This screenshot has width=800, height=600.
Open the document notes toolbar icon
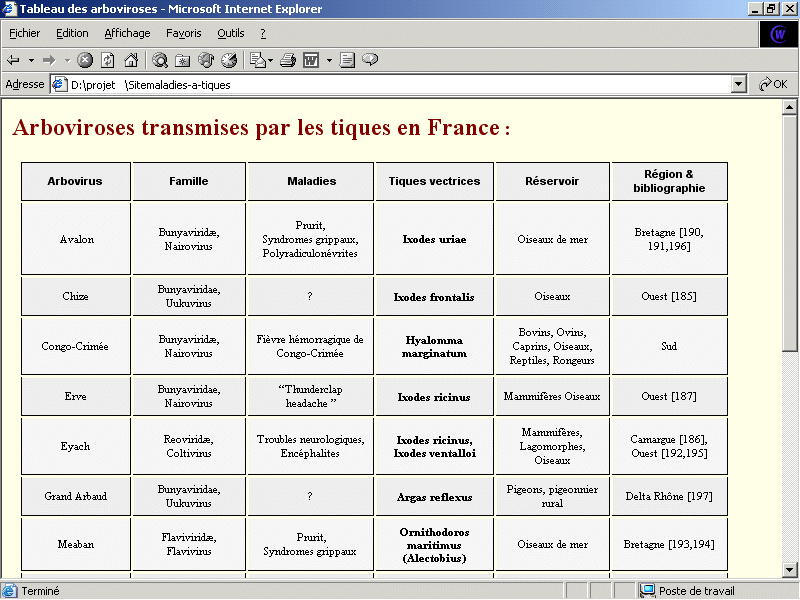point(347,60)
